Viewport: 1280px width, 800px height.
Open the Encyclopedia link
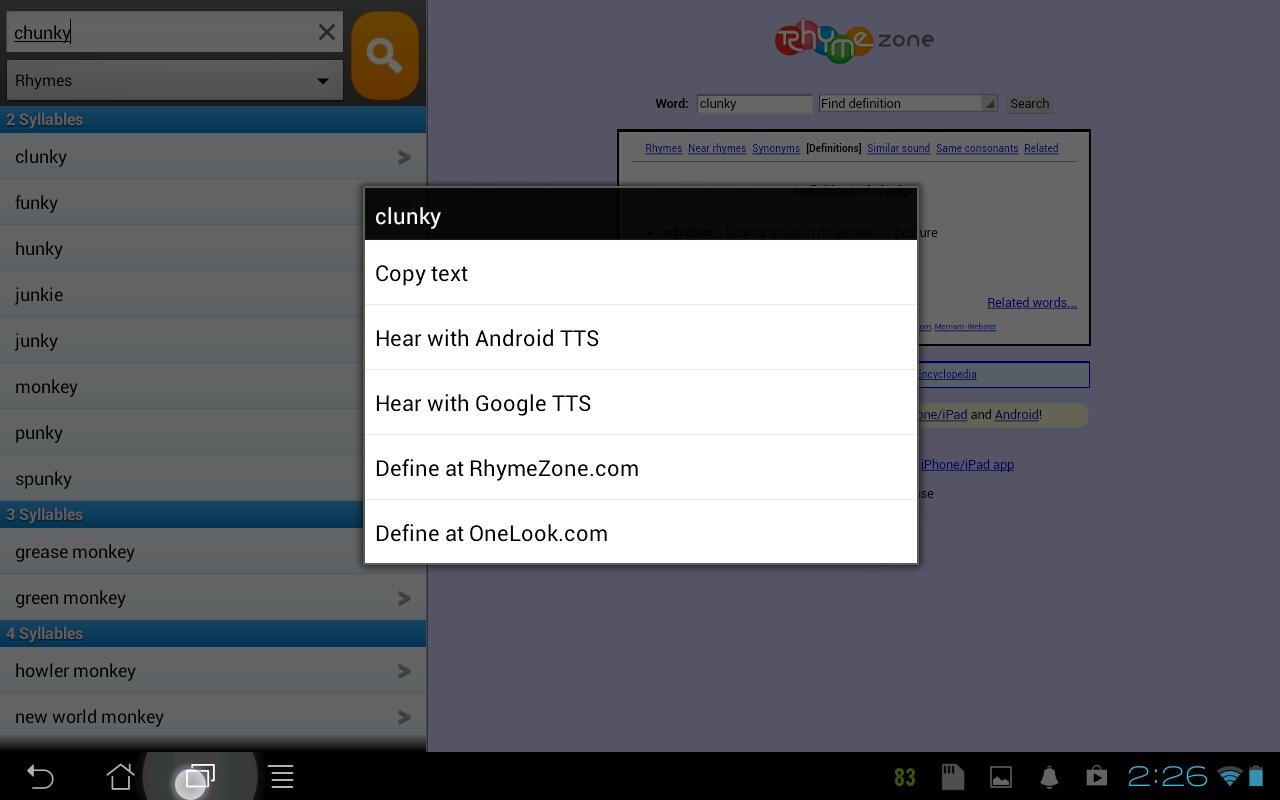pyautogui.click(x=946, y=375)
